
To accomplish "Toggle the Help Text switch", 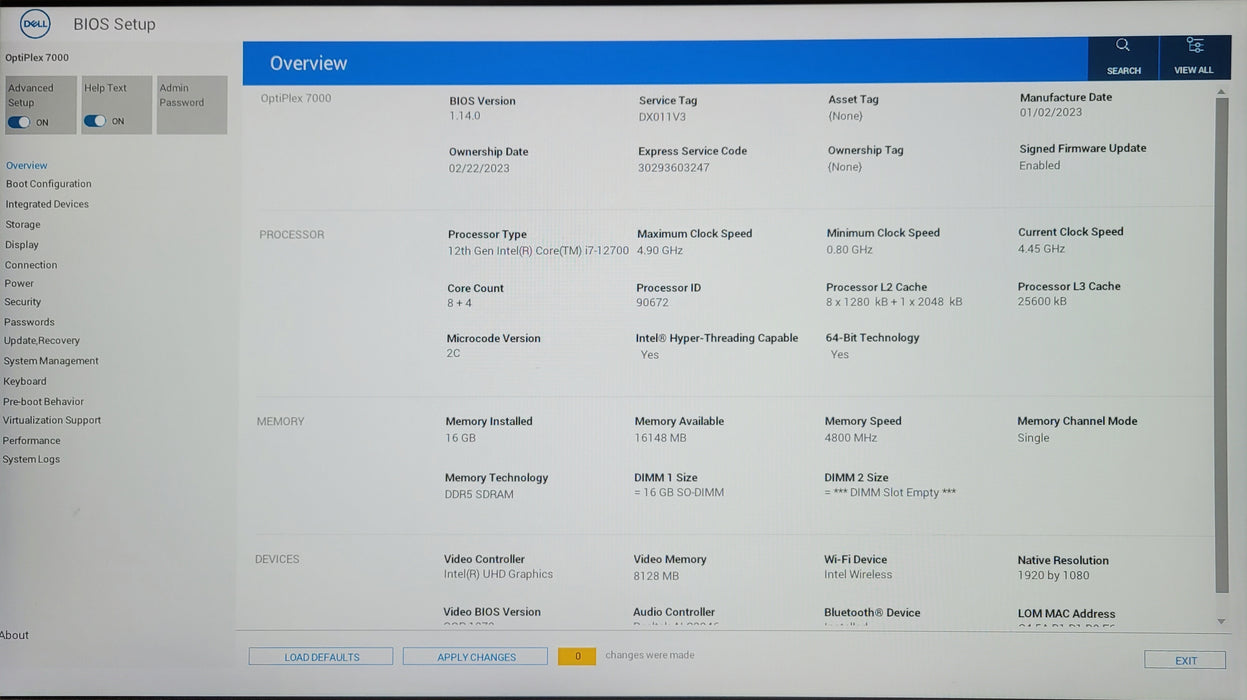I will tap(95, 121).
